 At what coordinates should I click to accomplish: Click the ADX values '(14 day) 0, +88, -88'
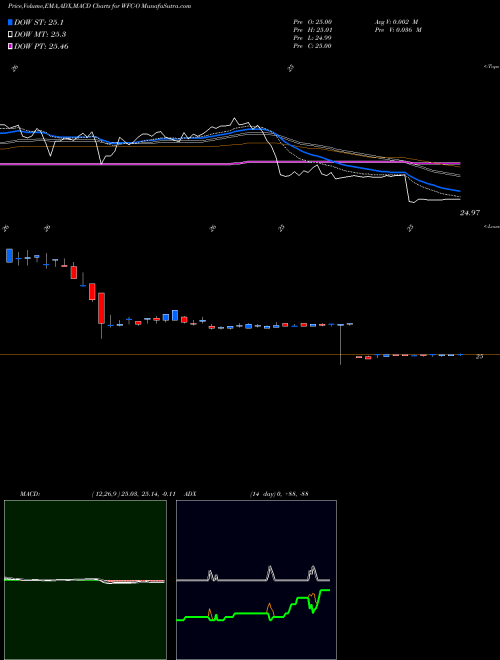[x=279, y=494]
